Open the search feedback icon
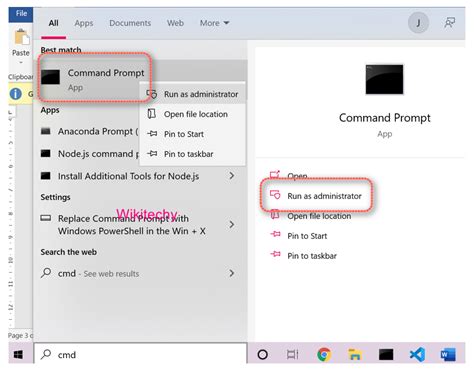Screen dimensions: 474x372 (x=449, y=23)
